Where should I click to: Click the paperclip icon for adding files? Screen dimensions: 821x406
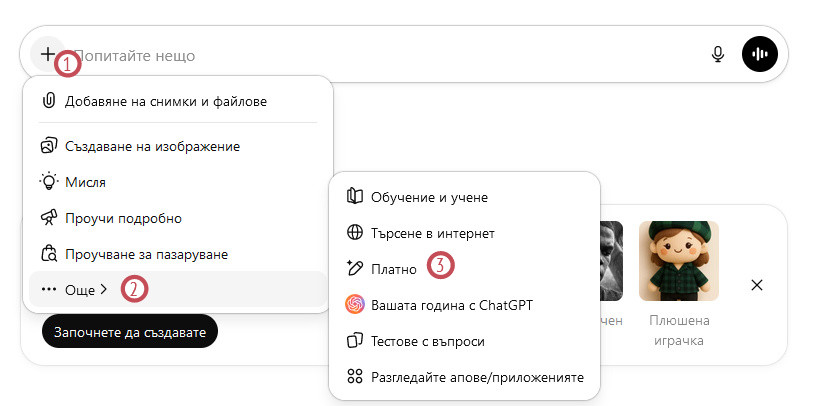[x=48, y=101]
